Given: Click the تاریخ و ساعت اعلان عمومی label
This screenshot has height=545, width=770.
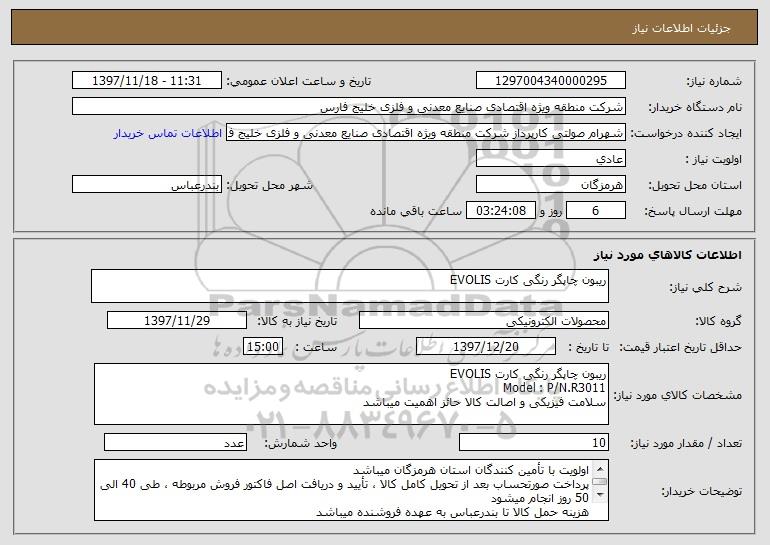Looking at the screenshot, I should tap(299, 81).
